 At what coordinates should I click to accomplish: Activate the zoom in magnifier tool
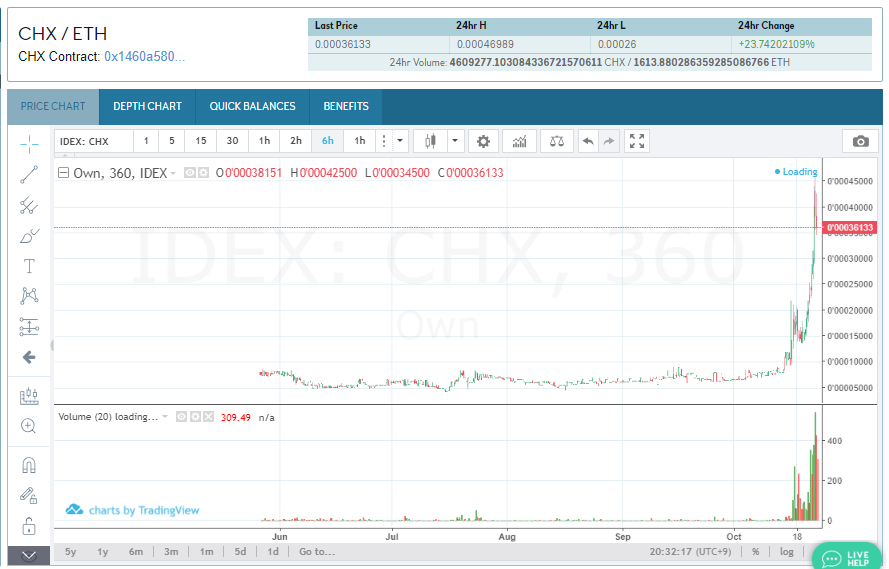pyautogui.click(x=29, y=426)
